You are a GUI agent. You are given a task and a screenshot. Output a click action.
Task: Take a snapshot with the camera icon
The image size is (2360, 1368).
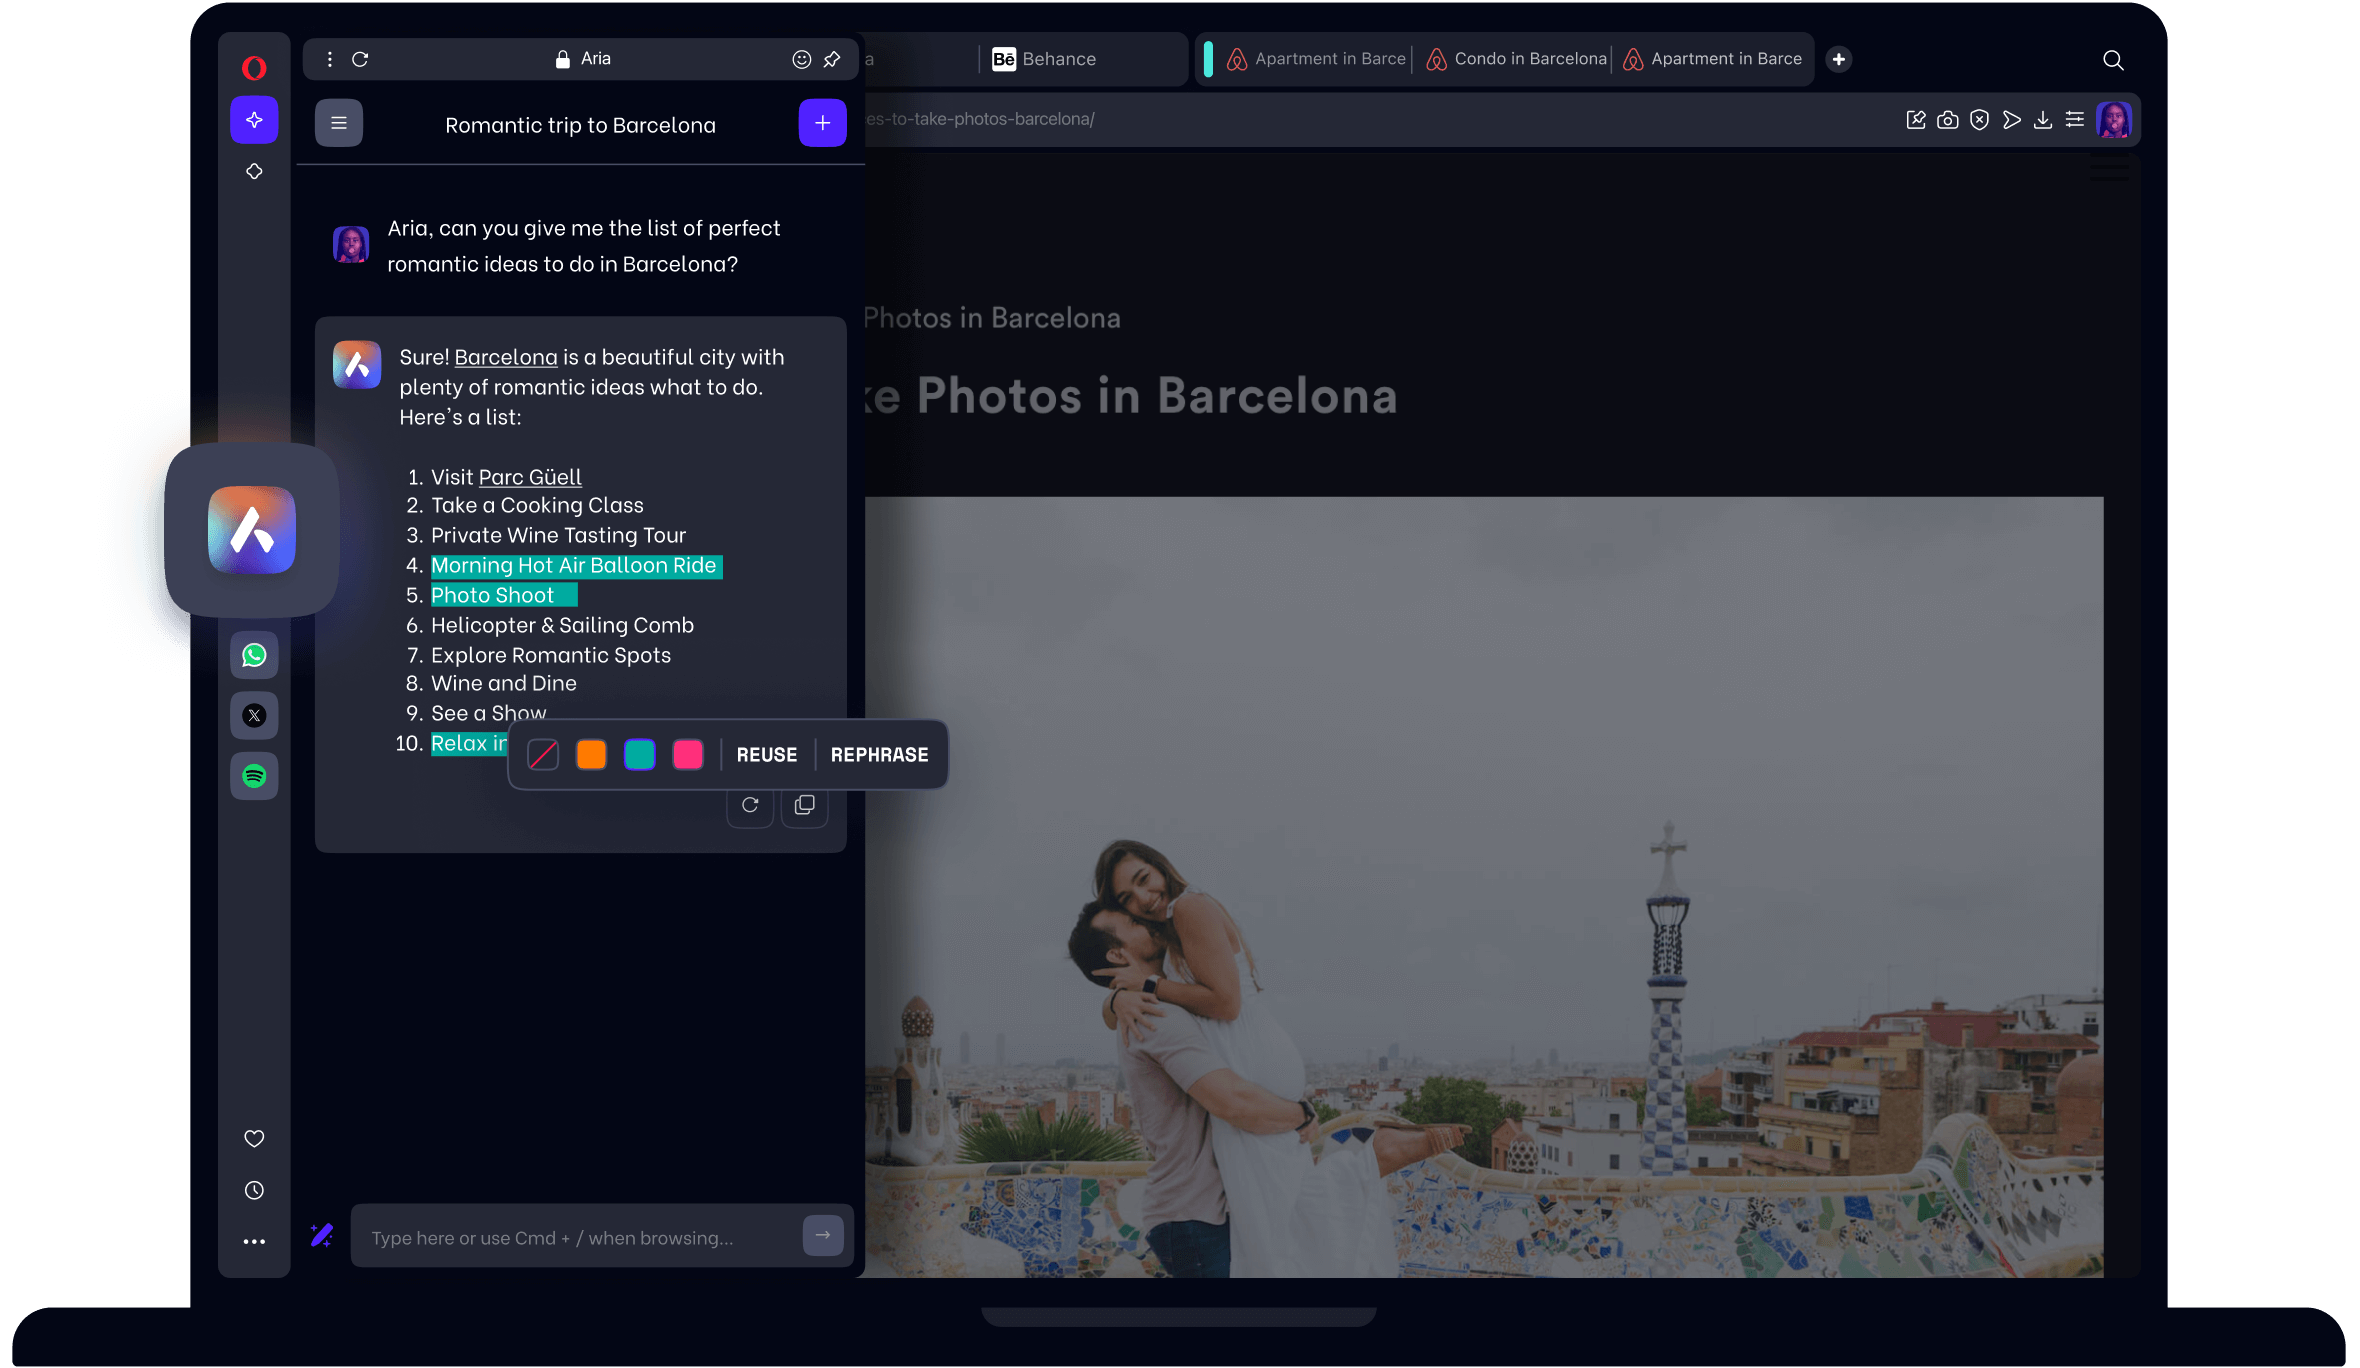[1947, 119]
